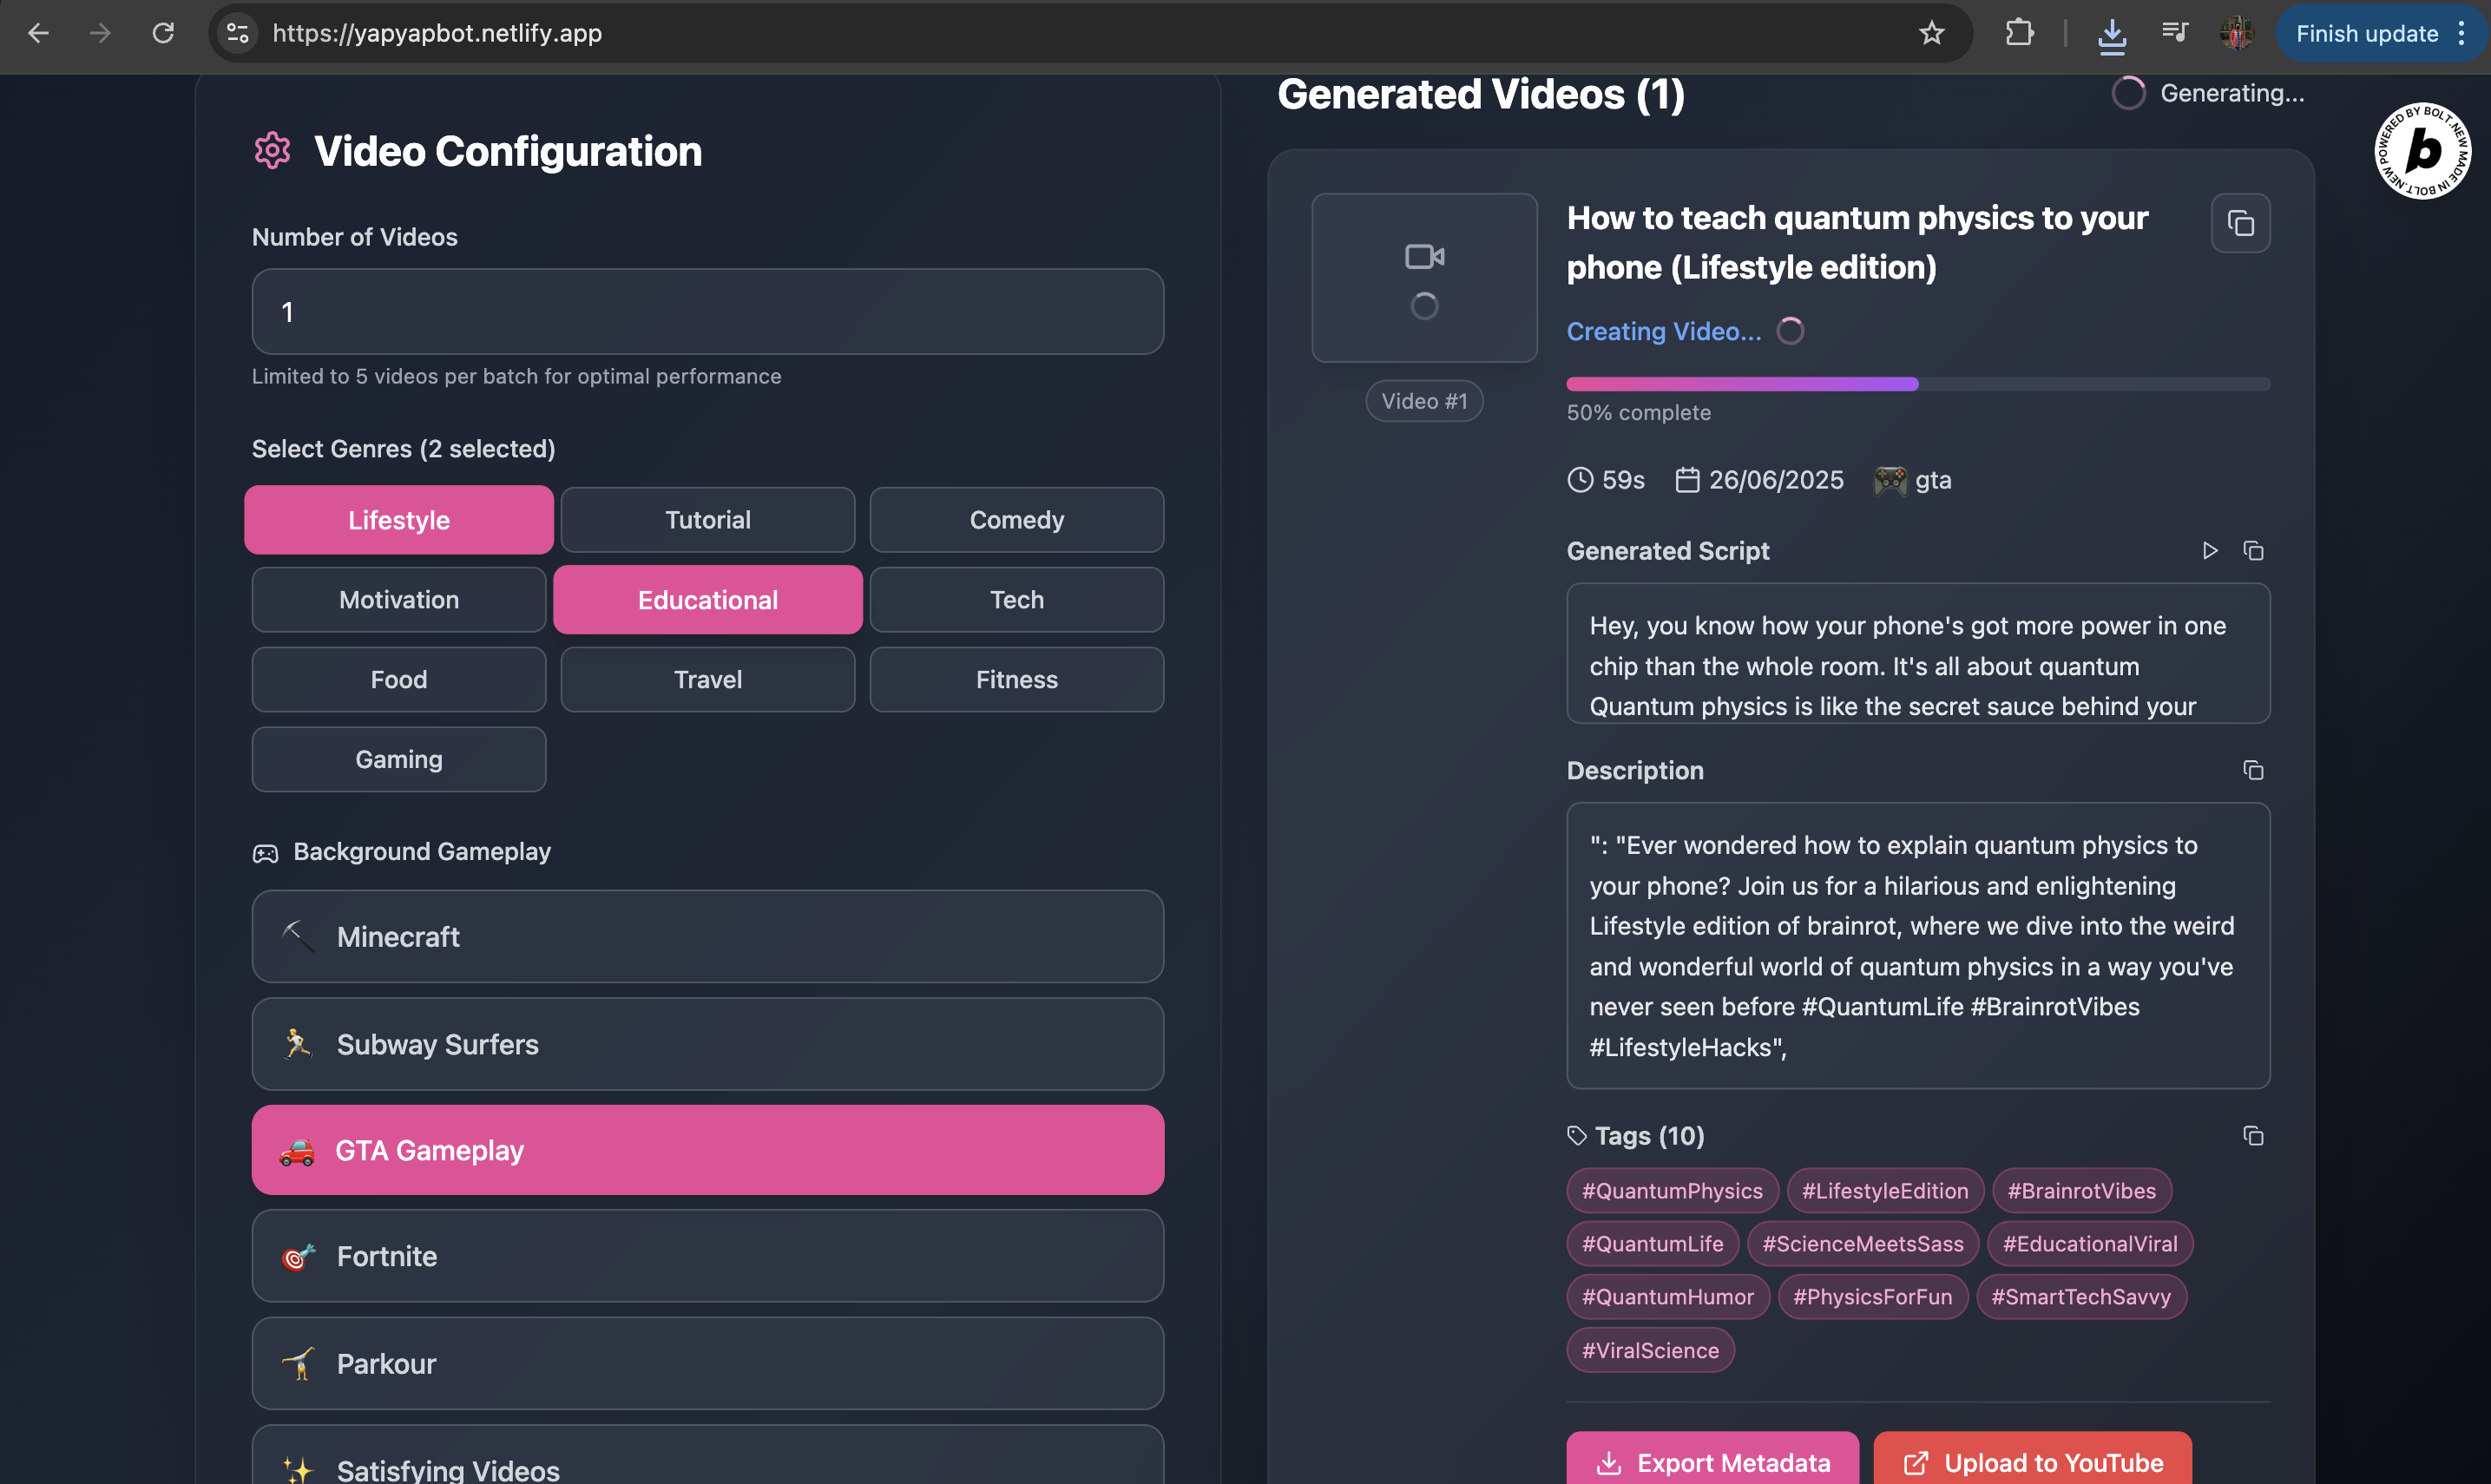Copy all tags using copy icon
This screenshot has width=2491, height=1484.
coord(2253,1136)
